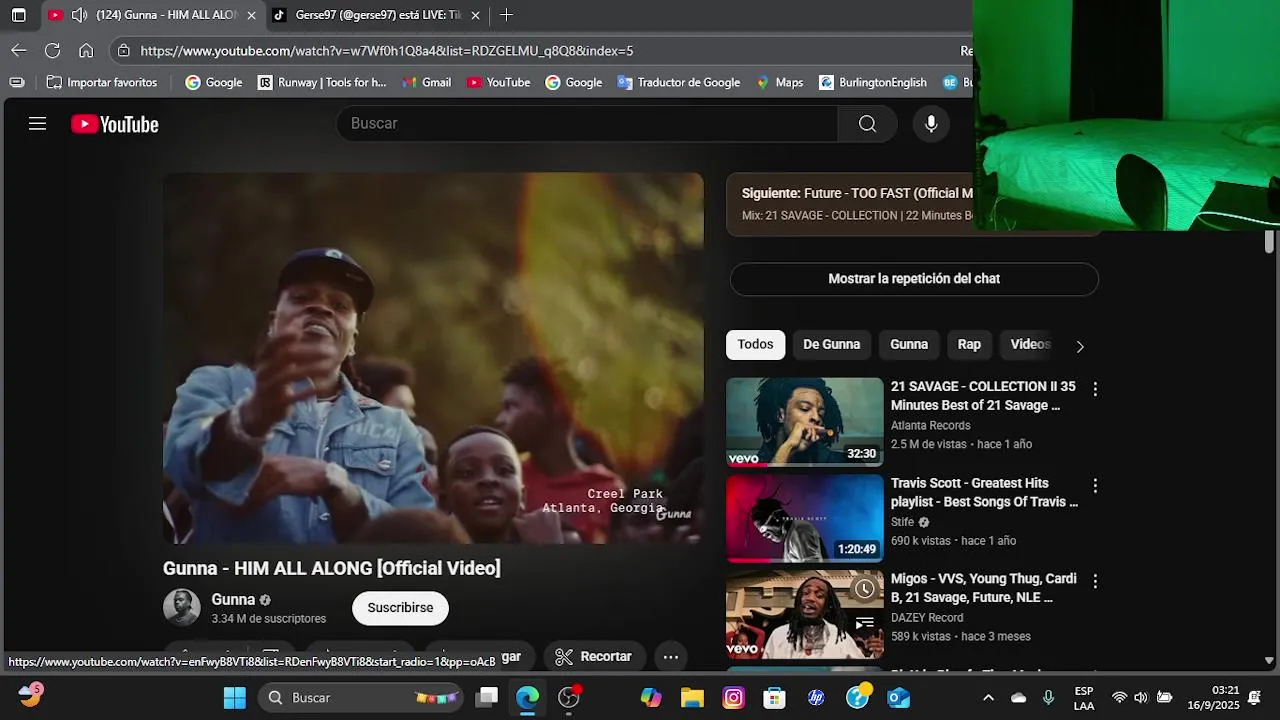Go back with the browser arrow
Viewport: 1280px width, 720px height.
tap(19, 50)
